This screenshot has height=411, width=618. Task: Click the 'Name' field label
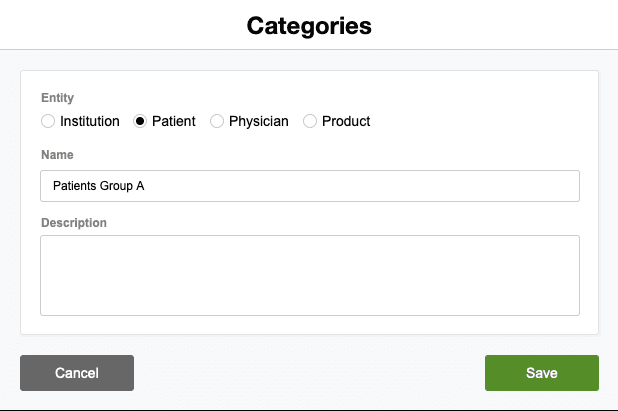coord(57,155)
